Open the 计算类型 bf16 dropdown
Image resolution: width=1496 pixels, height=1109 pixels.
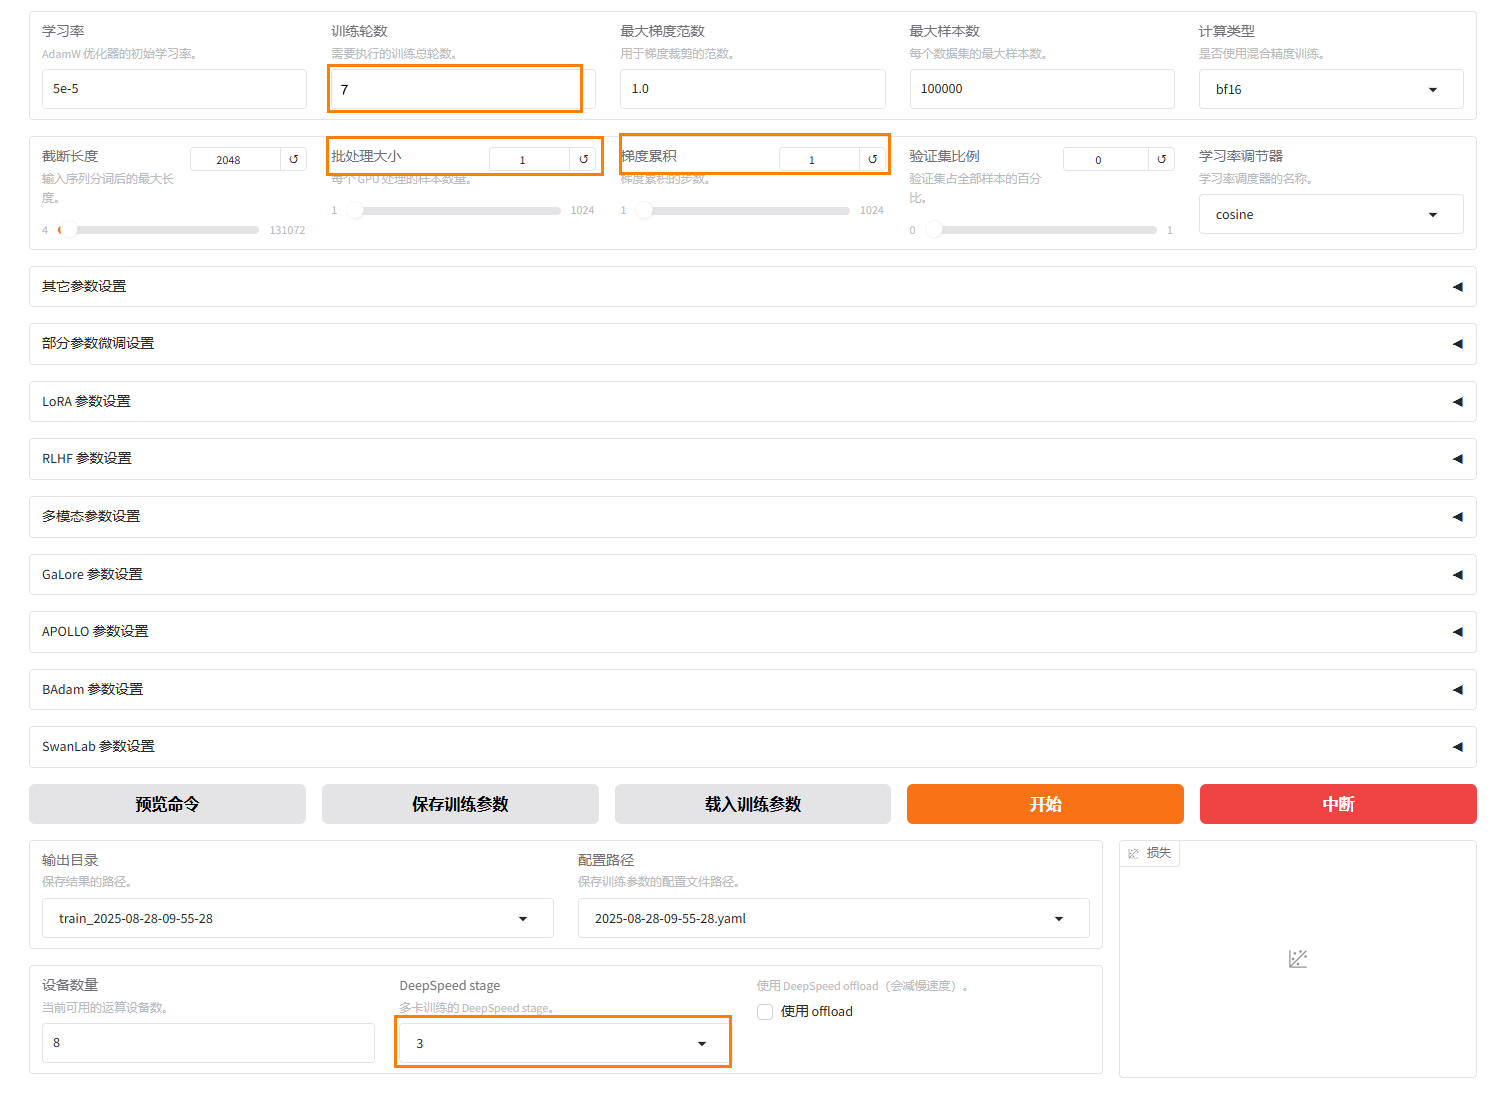coord(1330,89)
